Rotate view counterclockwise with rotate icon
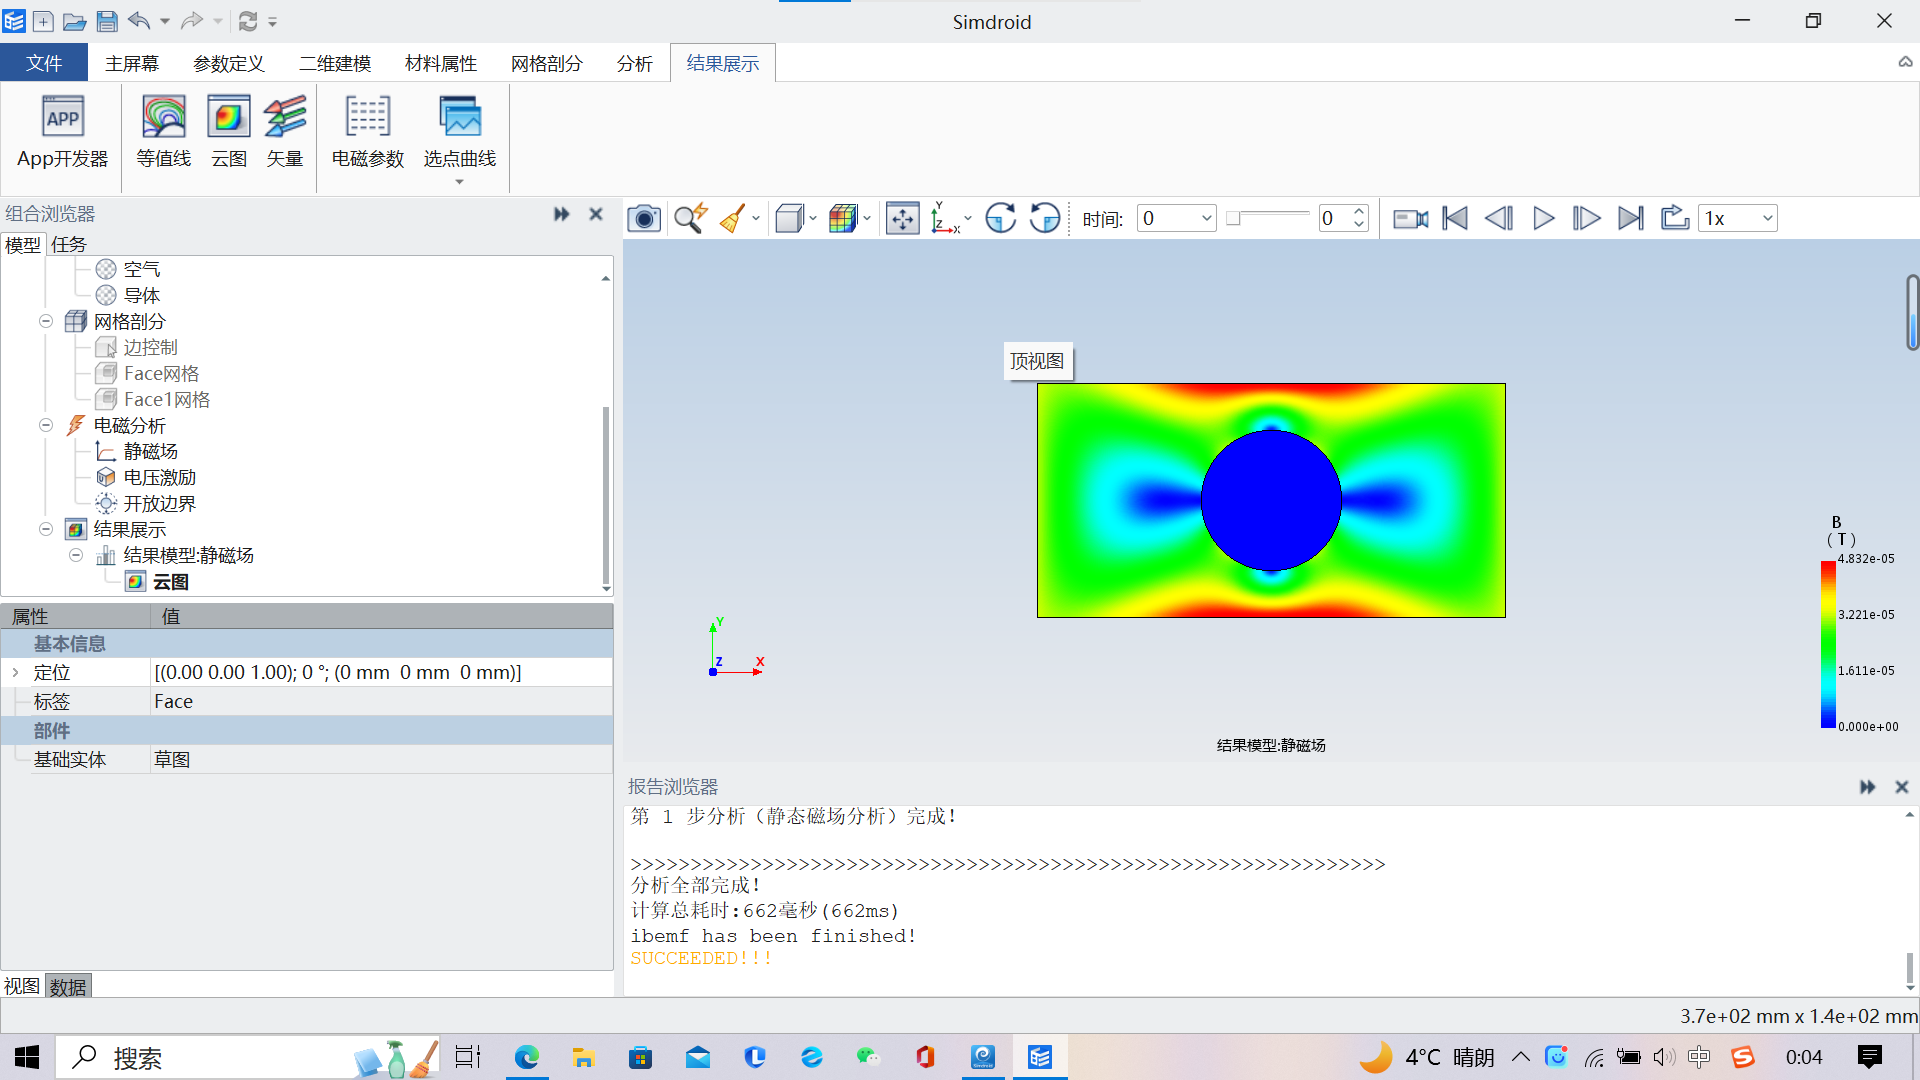 point(1045,218)
